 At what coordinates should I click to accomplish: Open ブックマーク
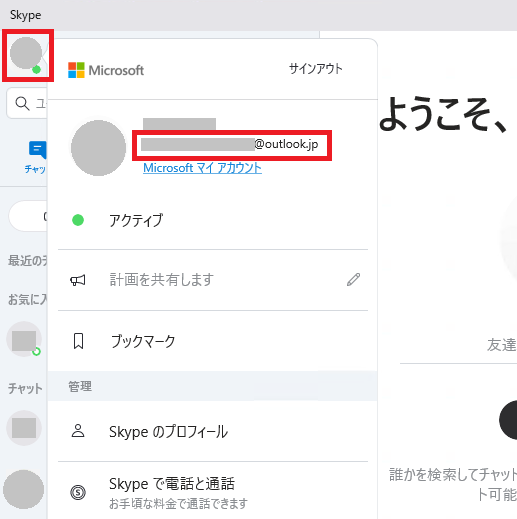pyautogui.click(x=213, y=341)
